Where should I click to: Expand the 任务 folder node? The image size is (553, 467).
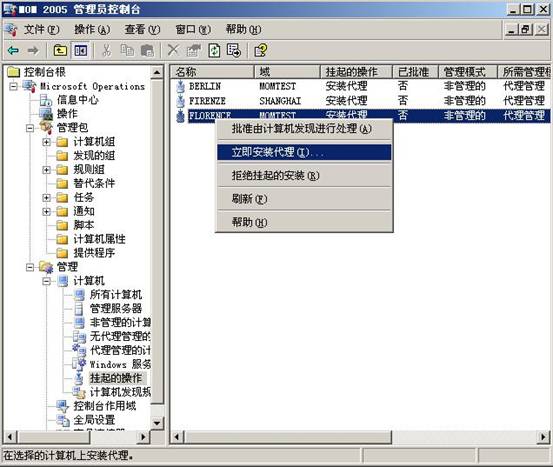[x=46, y=198]
